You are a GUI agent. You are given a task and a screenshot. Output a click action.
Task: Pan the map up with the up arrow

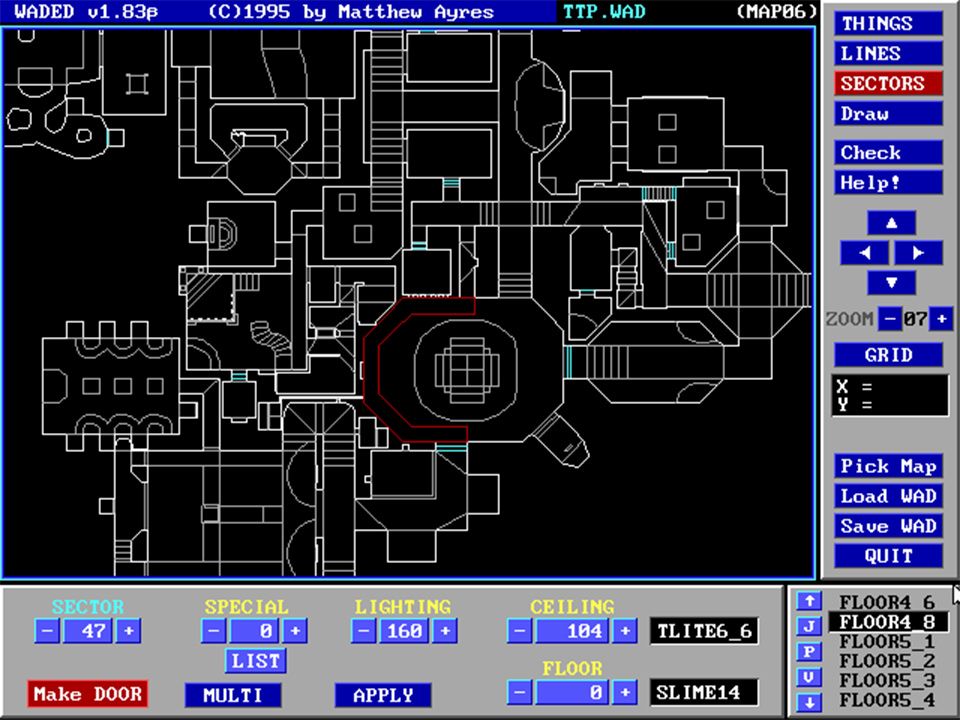pos(891,223)
